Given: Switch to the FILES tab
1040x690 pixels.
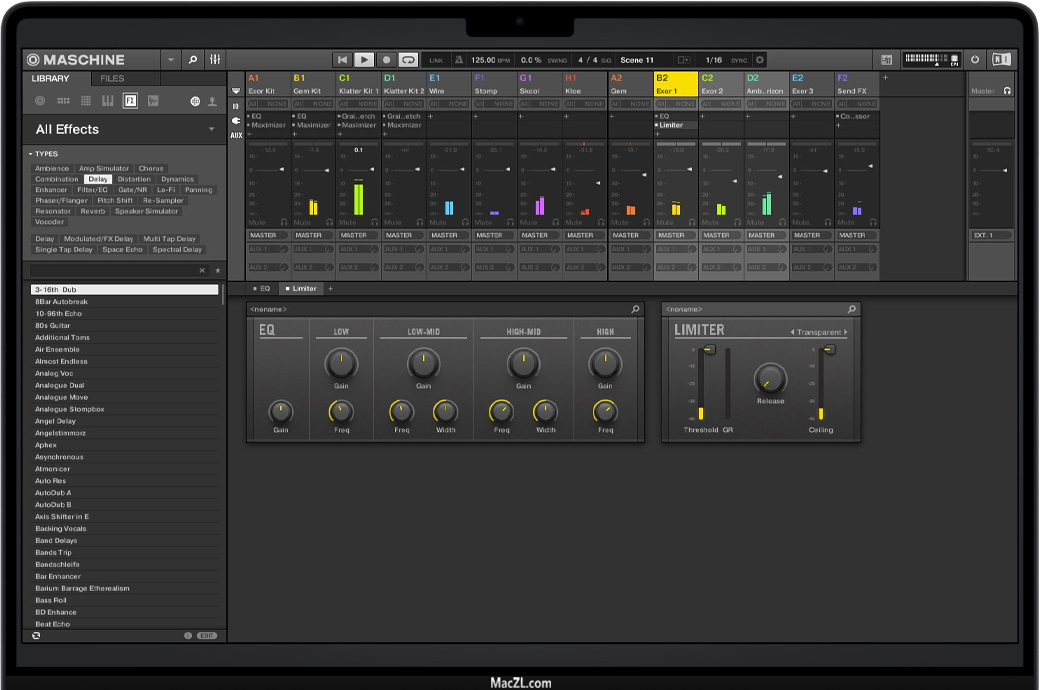Looking at the screenshot, I should 112,79.
